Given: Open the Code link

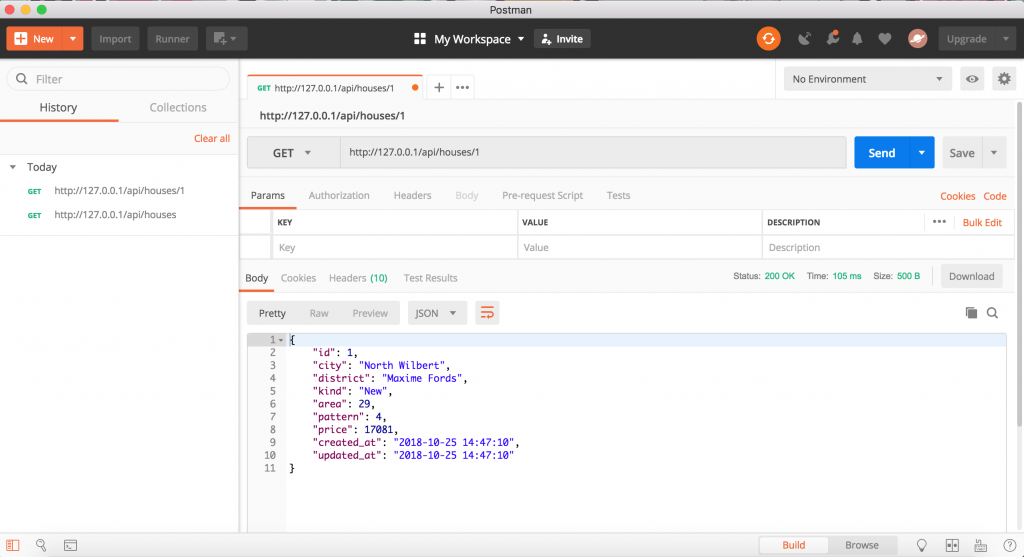Looking at the screenshot, I should pos(995,196).
